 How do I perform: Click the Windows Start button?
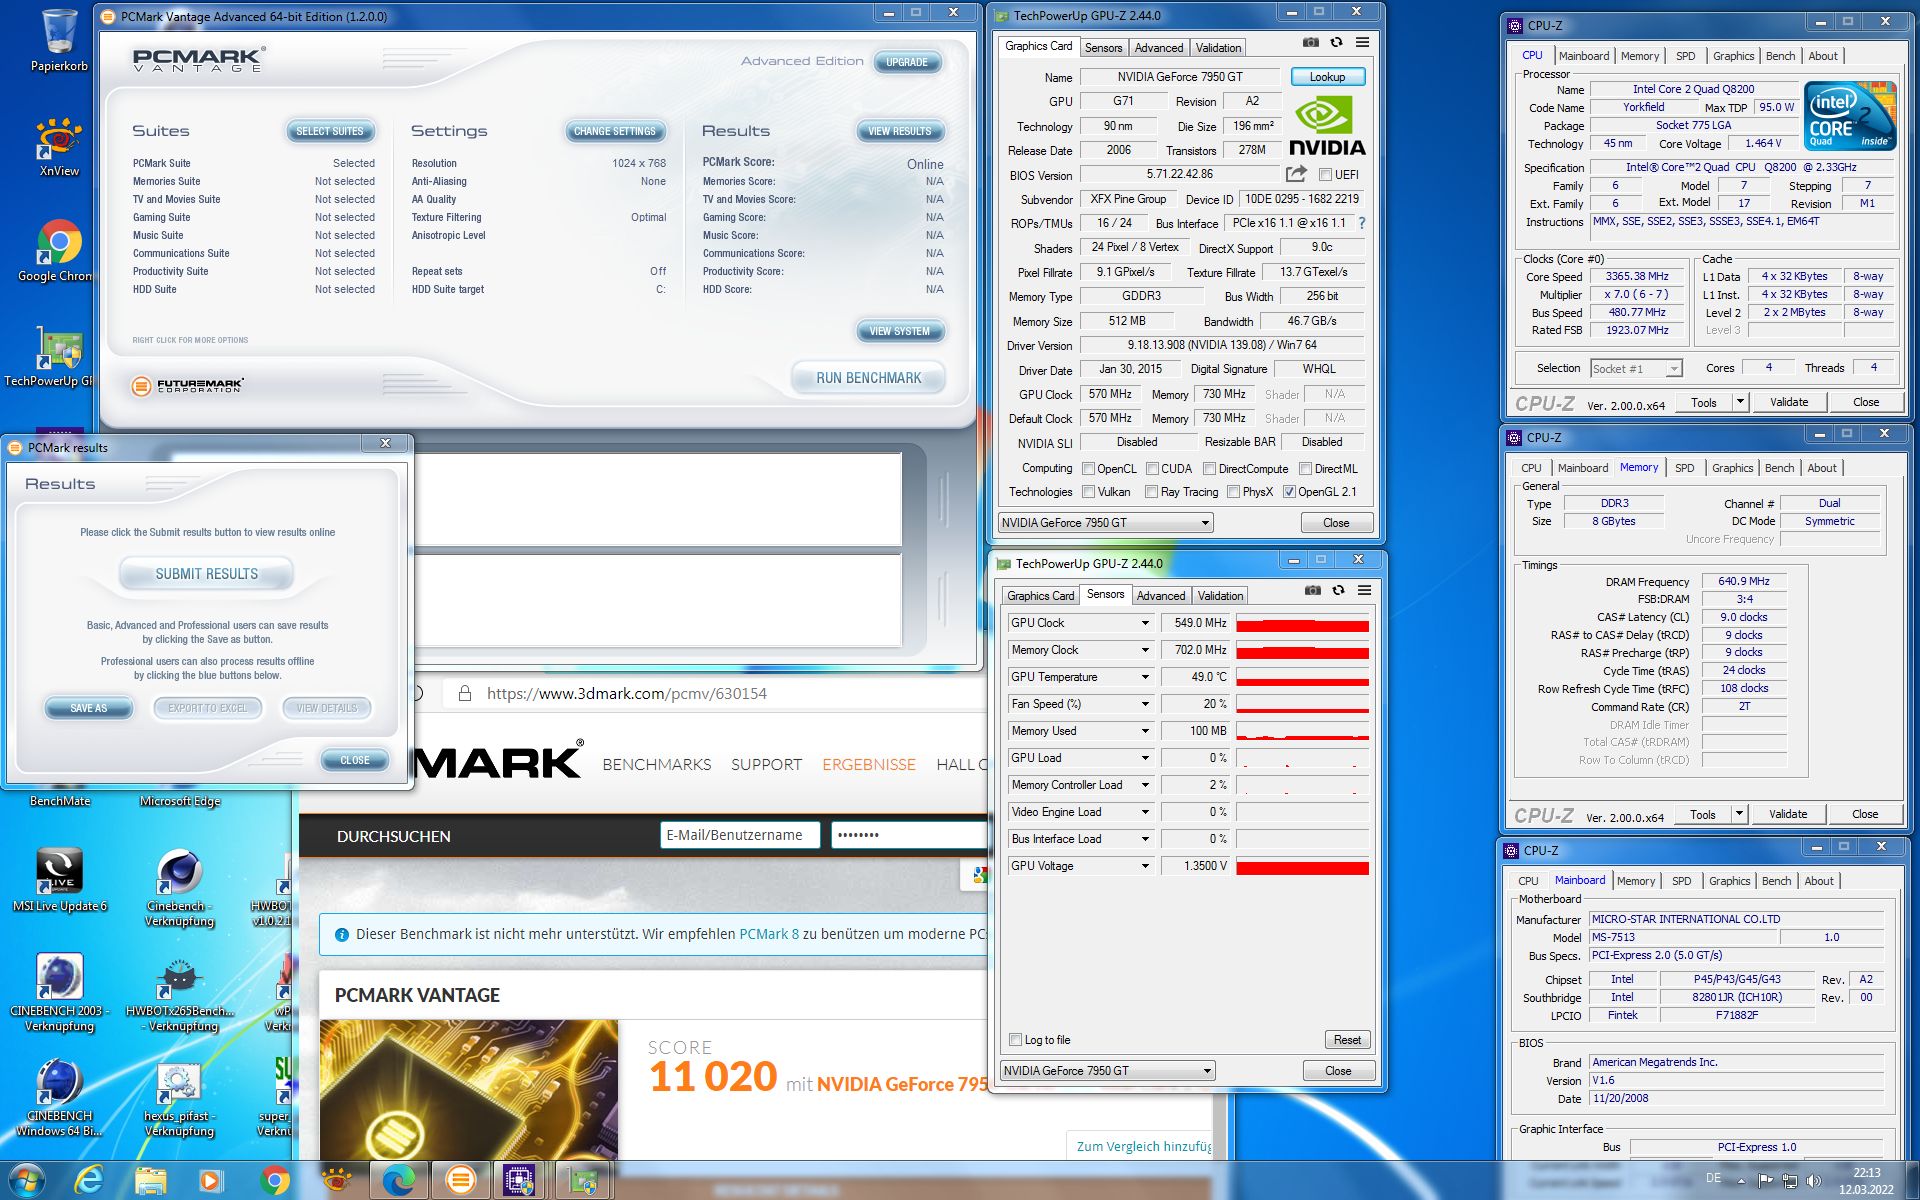tap(26, 1181)
